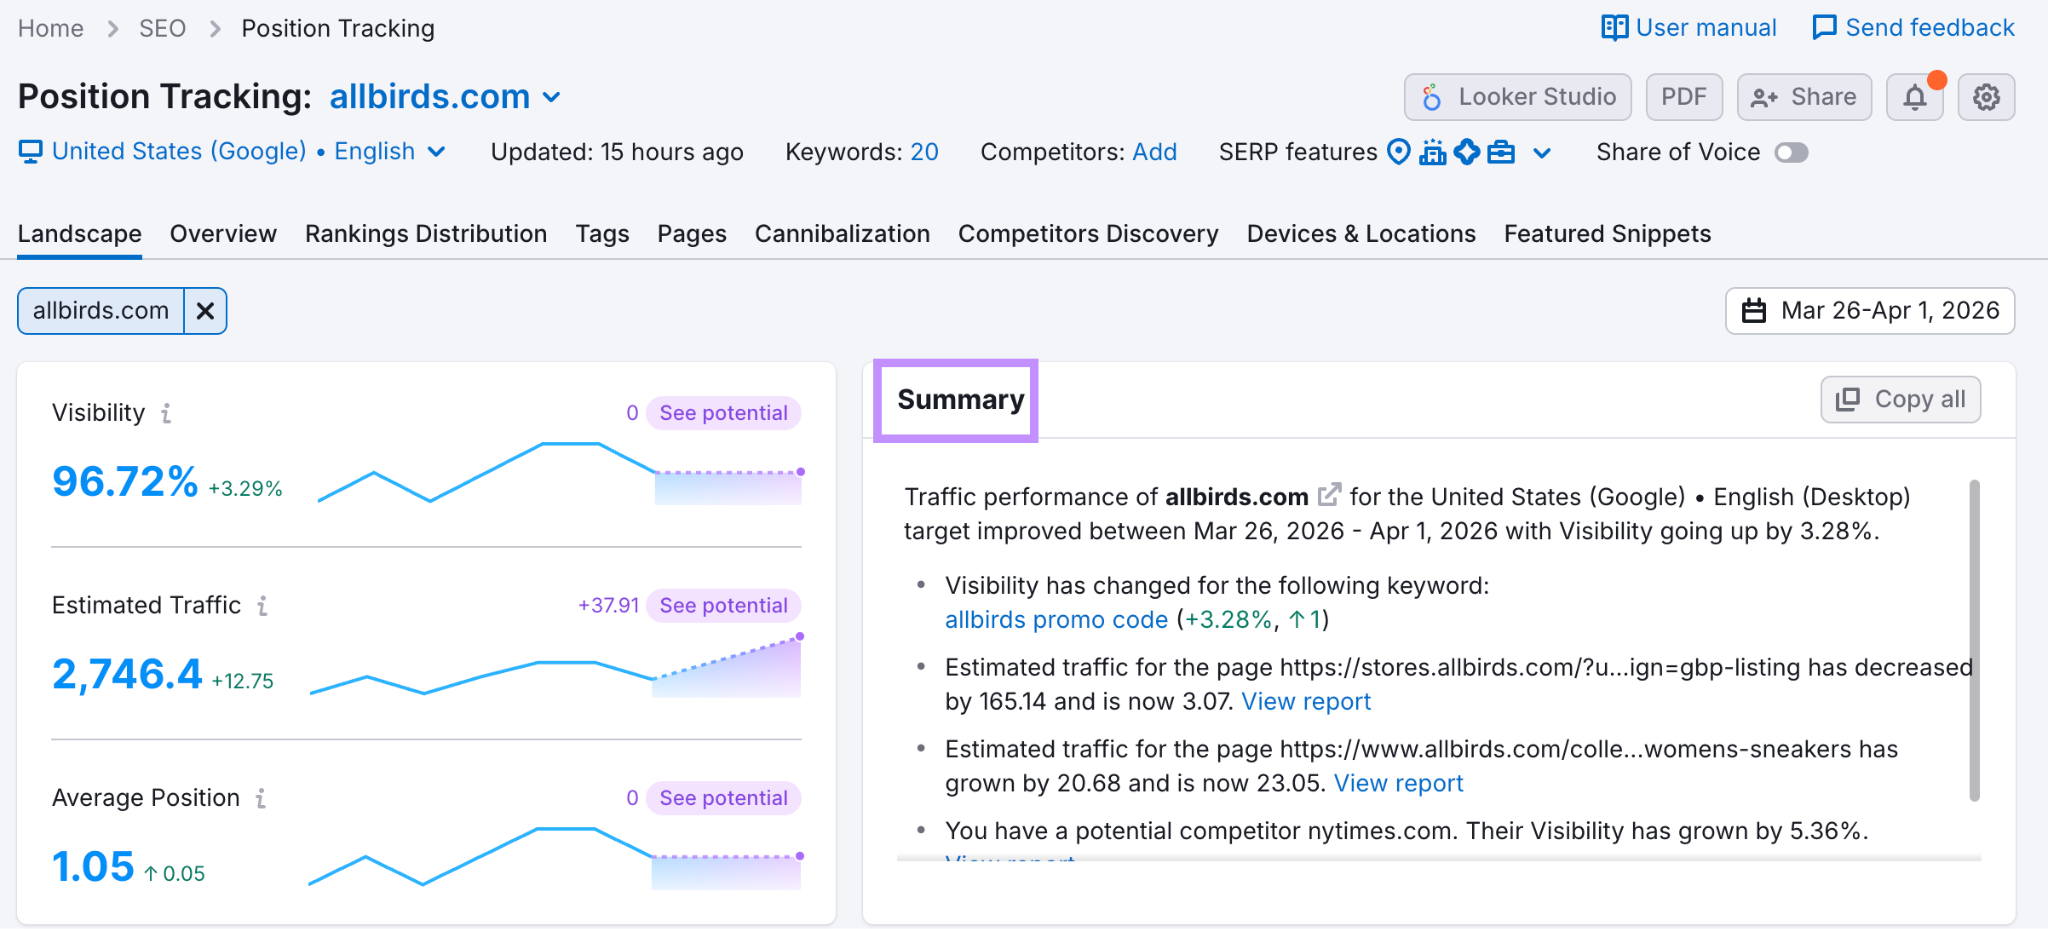Click the Hotel Pack SERP feature icon

pos(1433,152)
